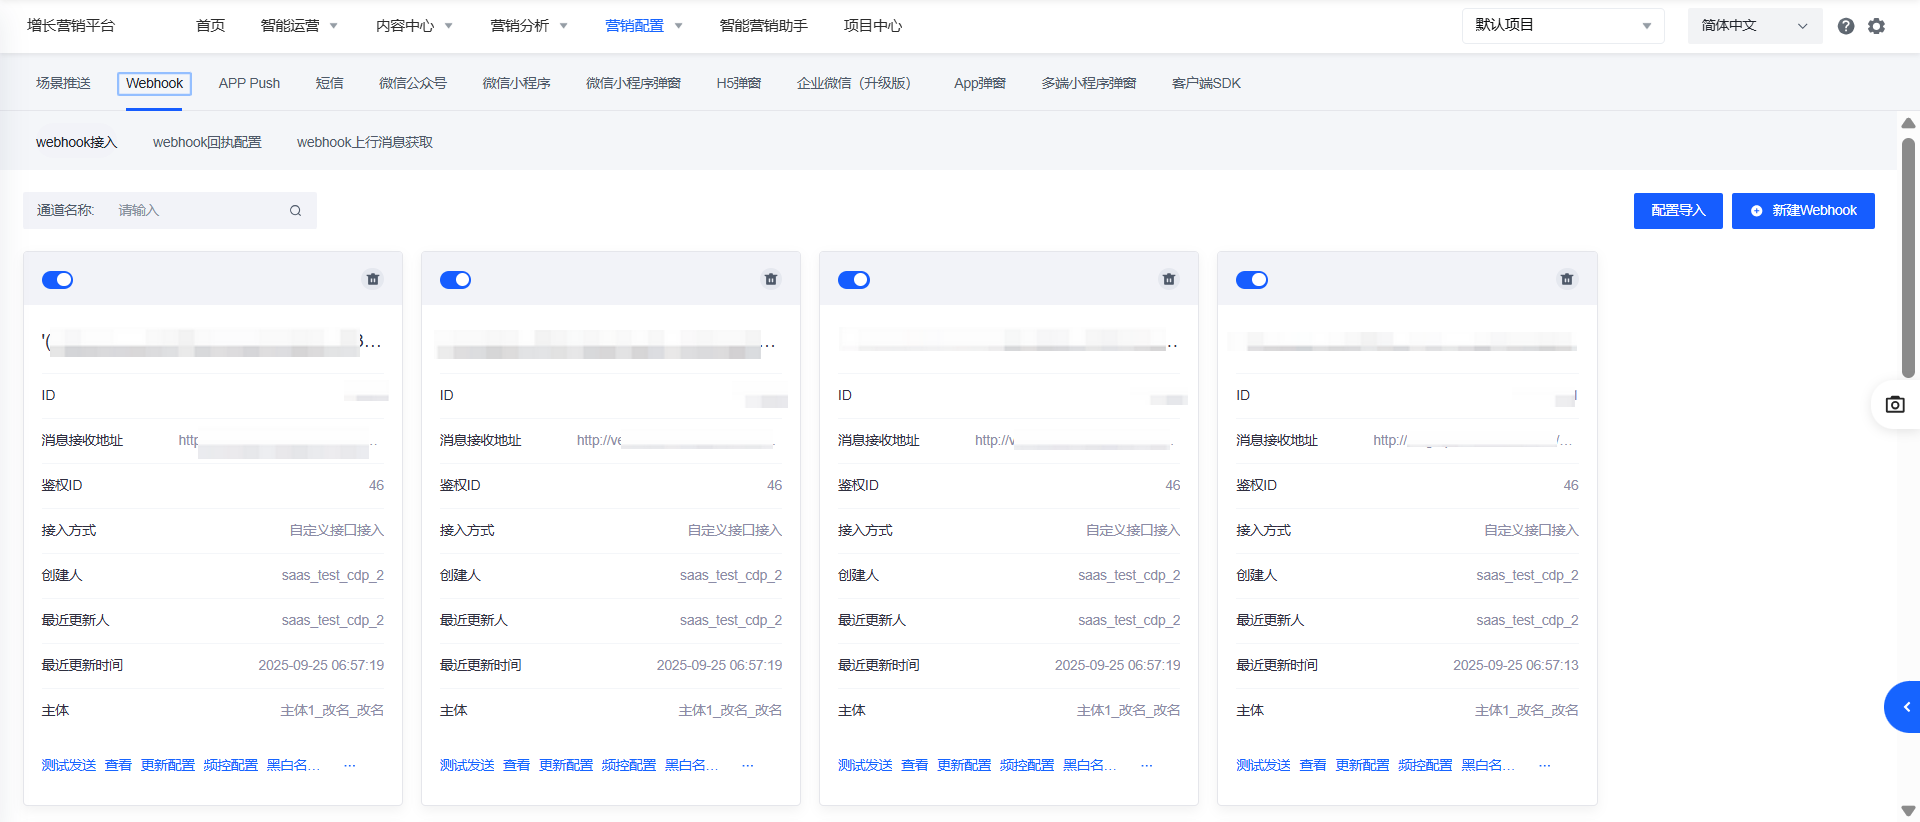Disable the first webhook card toggle
Image resolution: width=1920 pixels, height=822 pixels.
tap(57, 280)
